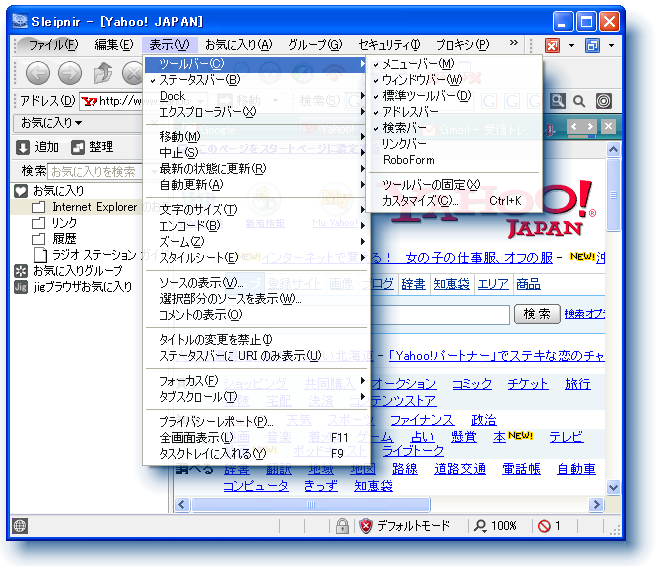Close the current tab with X on tab bar
The image size is (662, 566).
tap(608, 126)
